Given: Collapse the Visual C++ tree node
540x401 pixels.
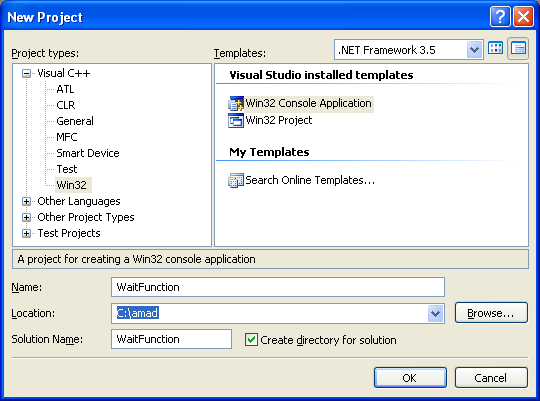Looking at the screenshot, I should (x=26, y=73).
